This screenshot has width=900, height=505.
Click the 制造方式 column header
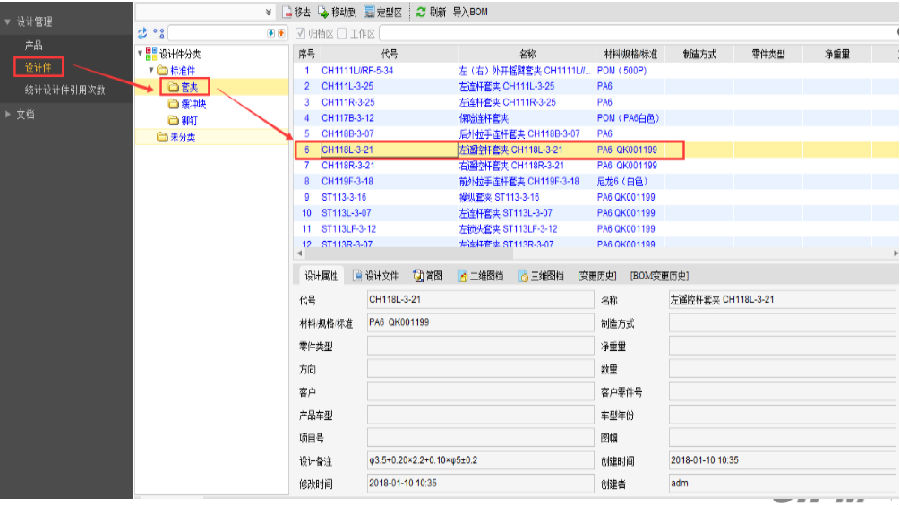pos(699,54)
